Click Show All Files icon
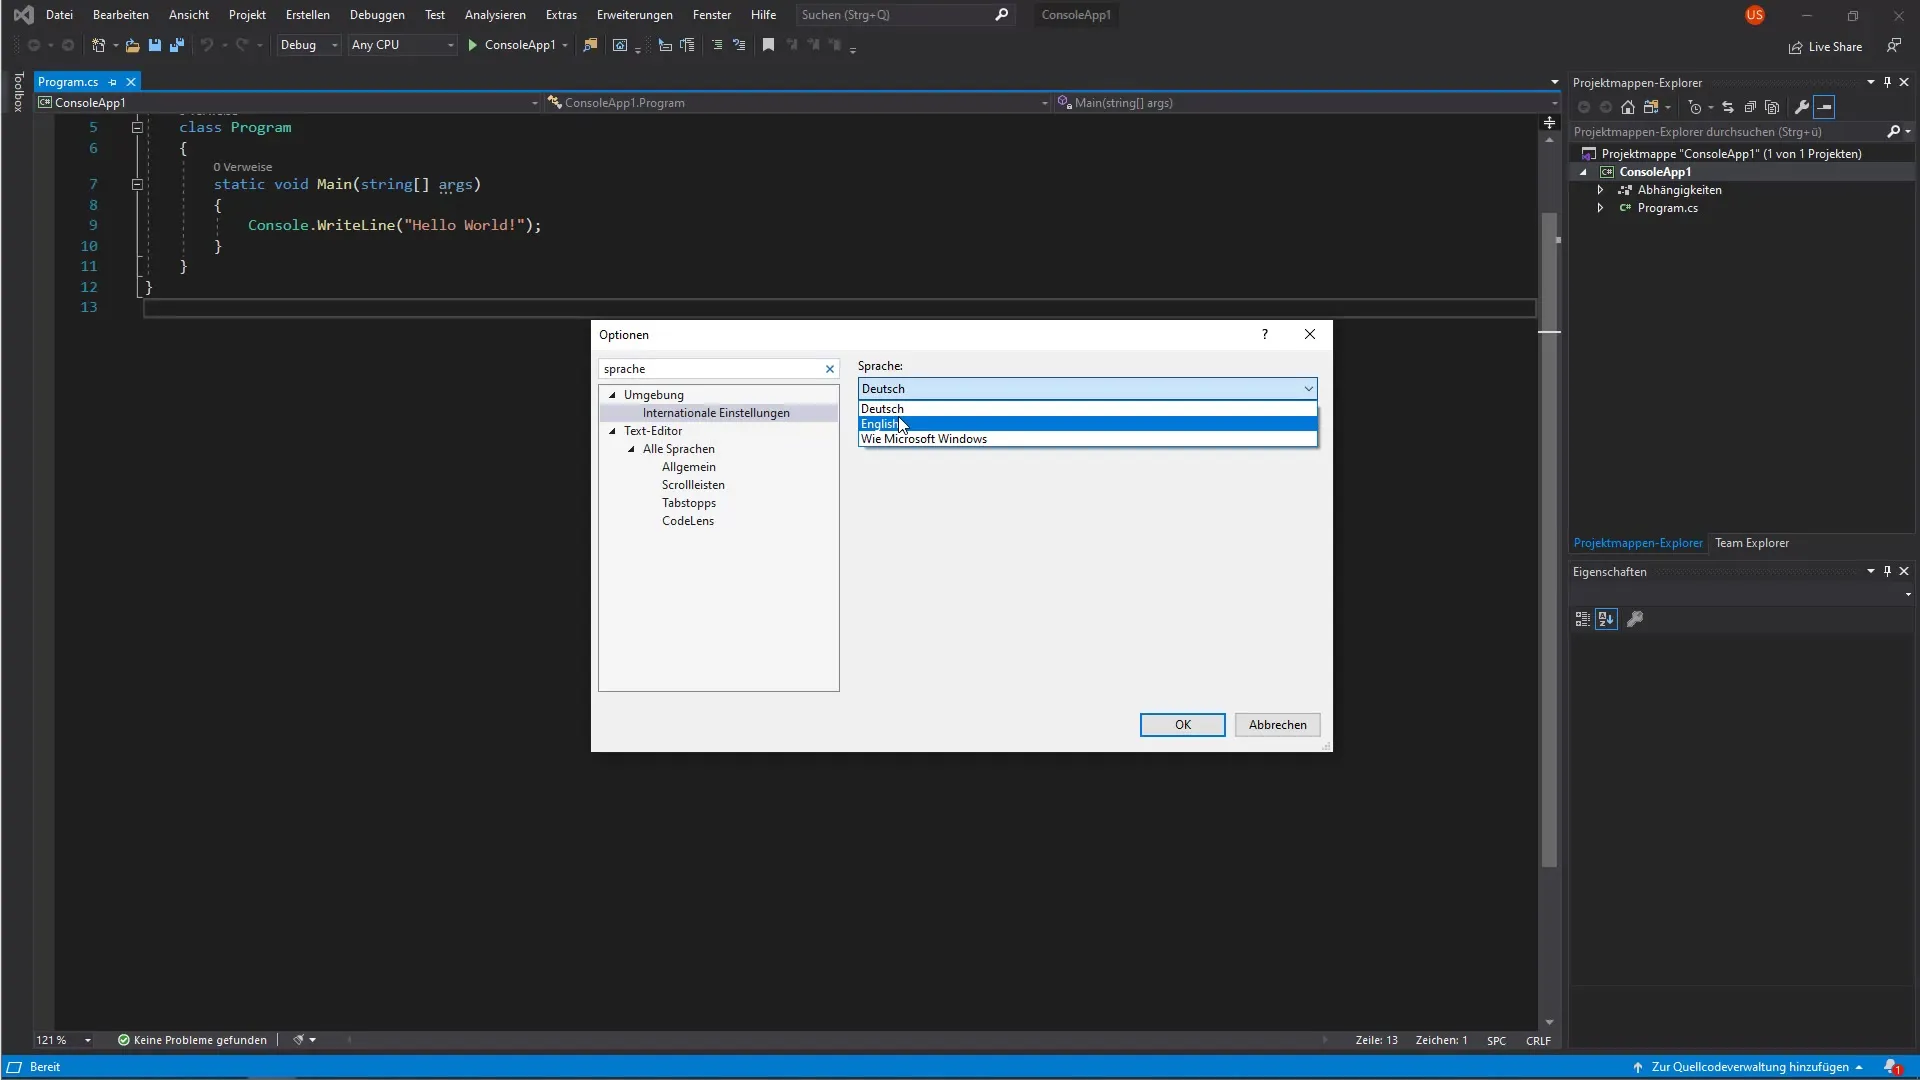This screenshot has height=1080, width=1920. click(x=1772, y=107)
